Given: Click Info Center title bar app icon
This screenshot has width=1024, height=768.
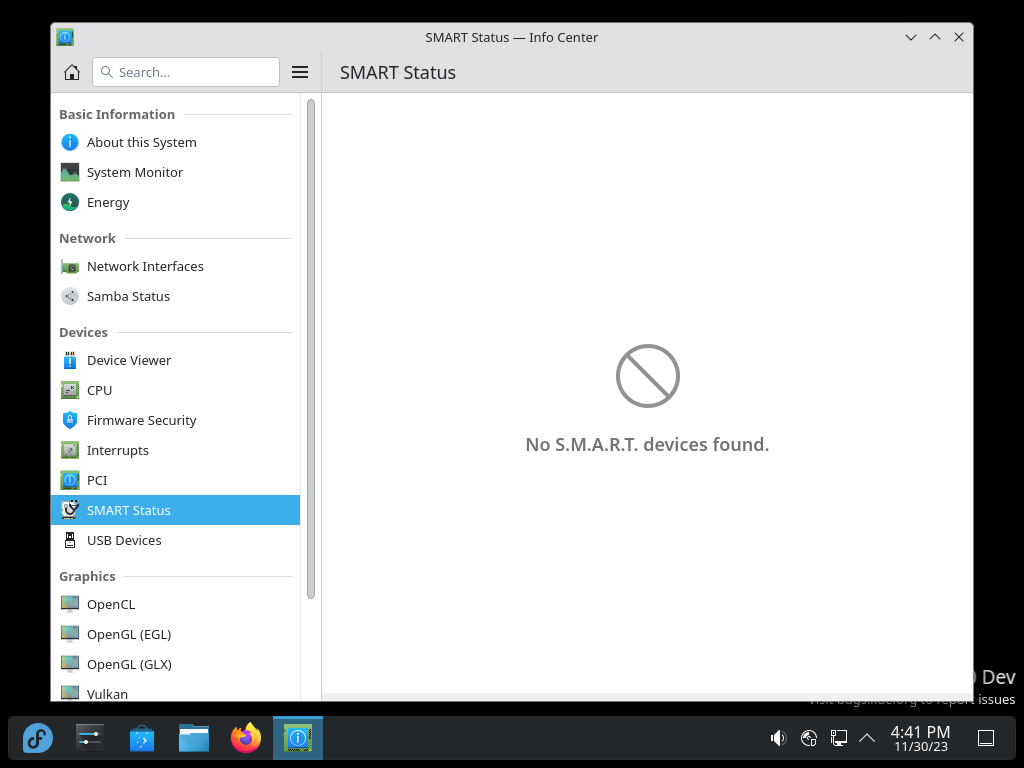Looking at the screenshot, I should [65, 37].
